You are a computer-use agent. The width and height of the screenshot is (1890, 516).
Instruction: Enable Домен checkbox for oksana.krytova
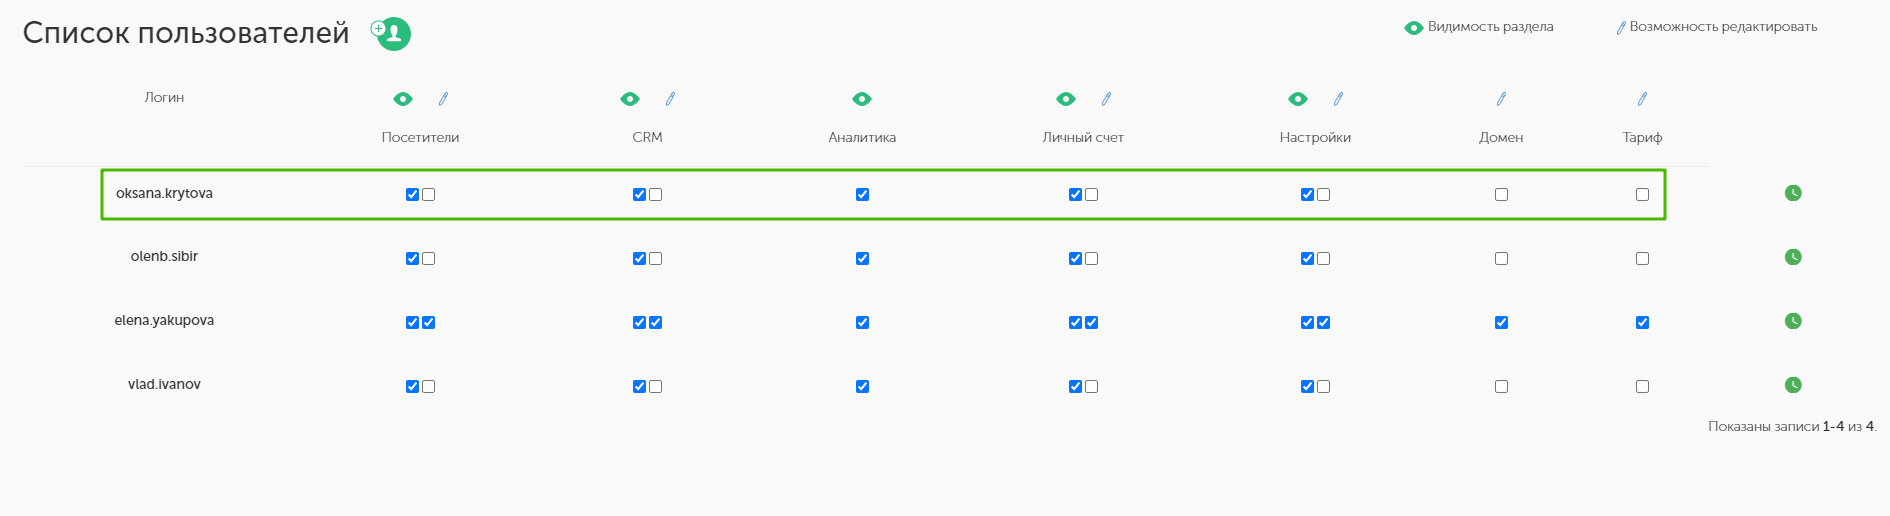(1501, 195)
